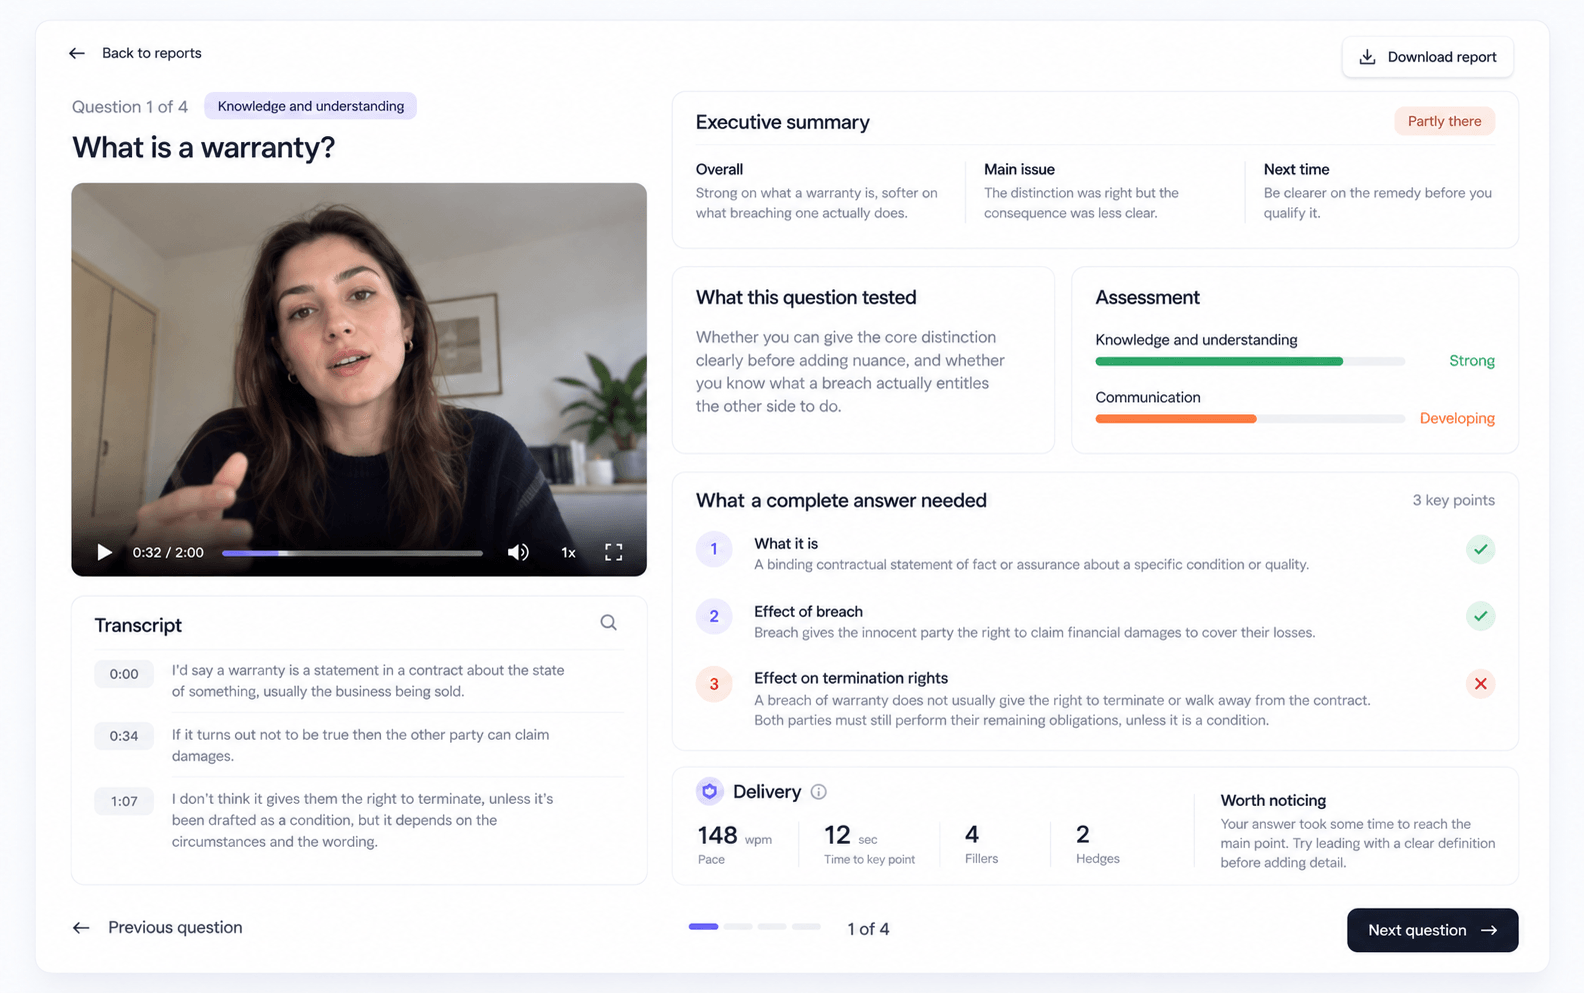Click green checkmark for What it is
Viewport: 1584px width, 993px height.
click(1481, 549)
